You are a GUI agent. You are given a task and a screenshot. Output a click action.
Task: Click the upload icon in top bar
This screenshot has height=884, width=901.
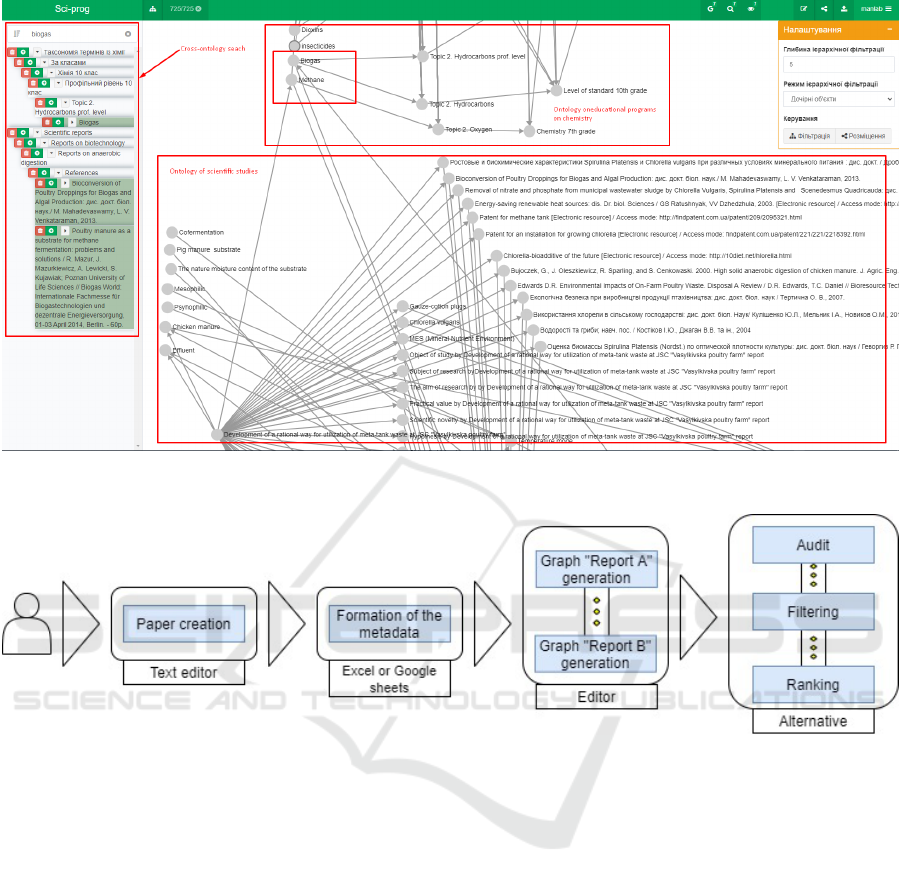[x=844, y=8]
